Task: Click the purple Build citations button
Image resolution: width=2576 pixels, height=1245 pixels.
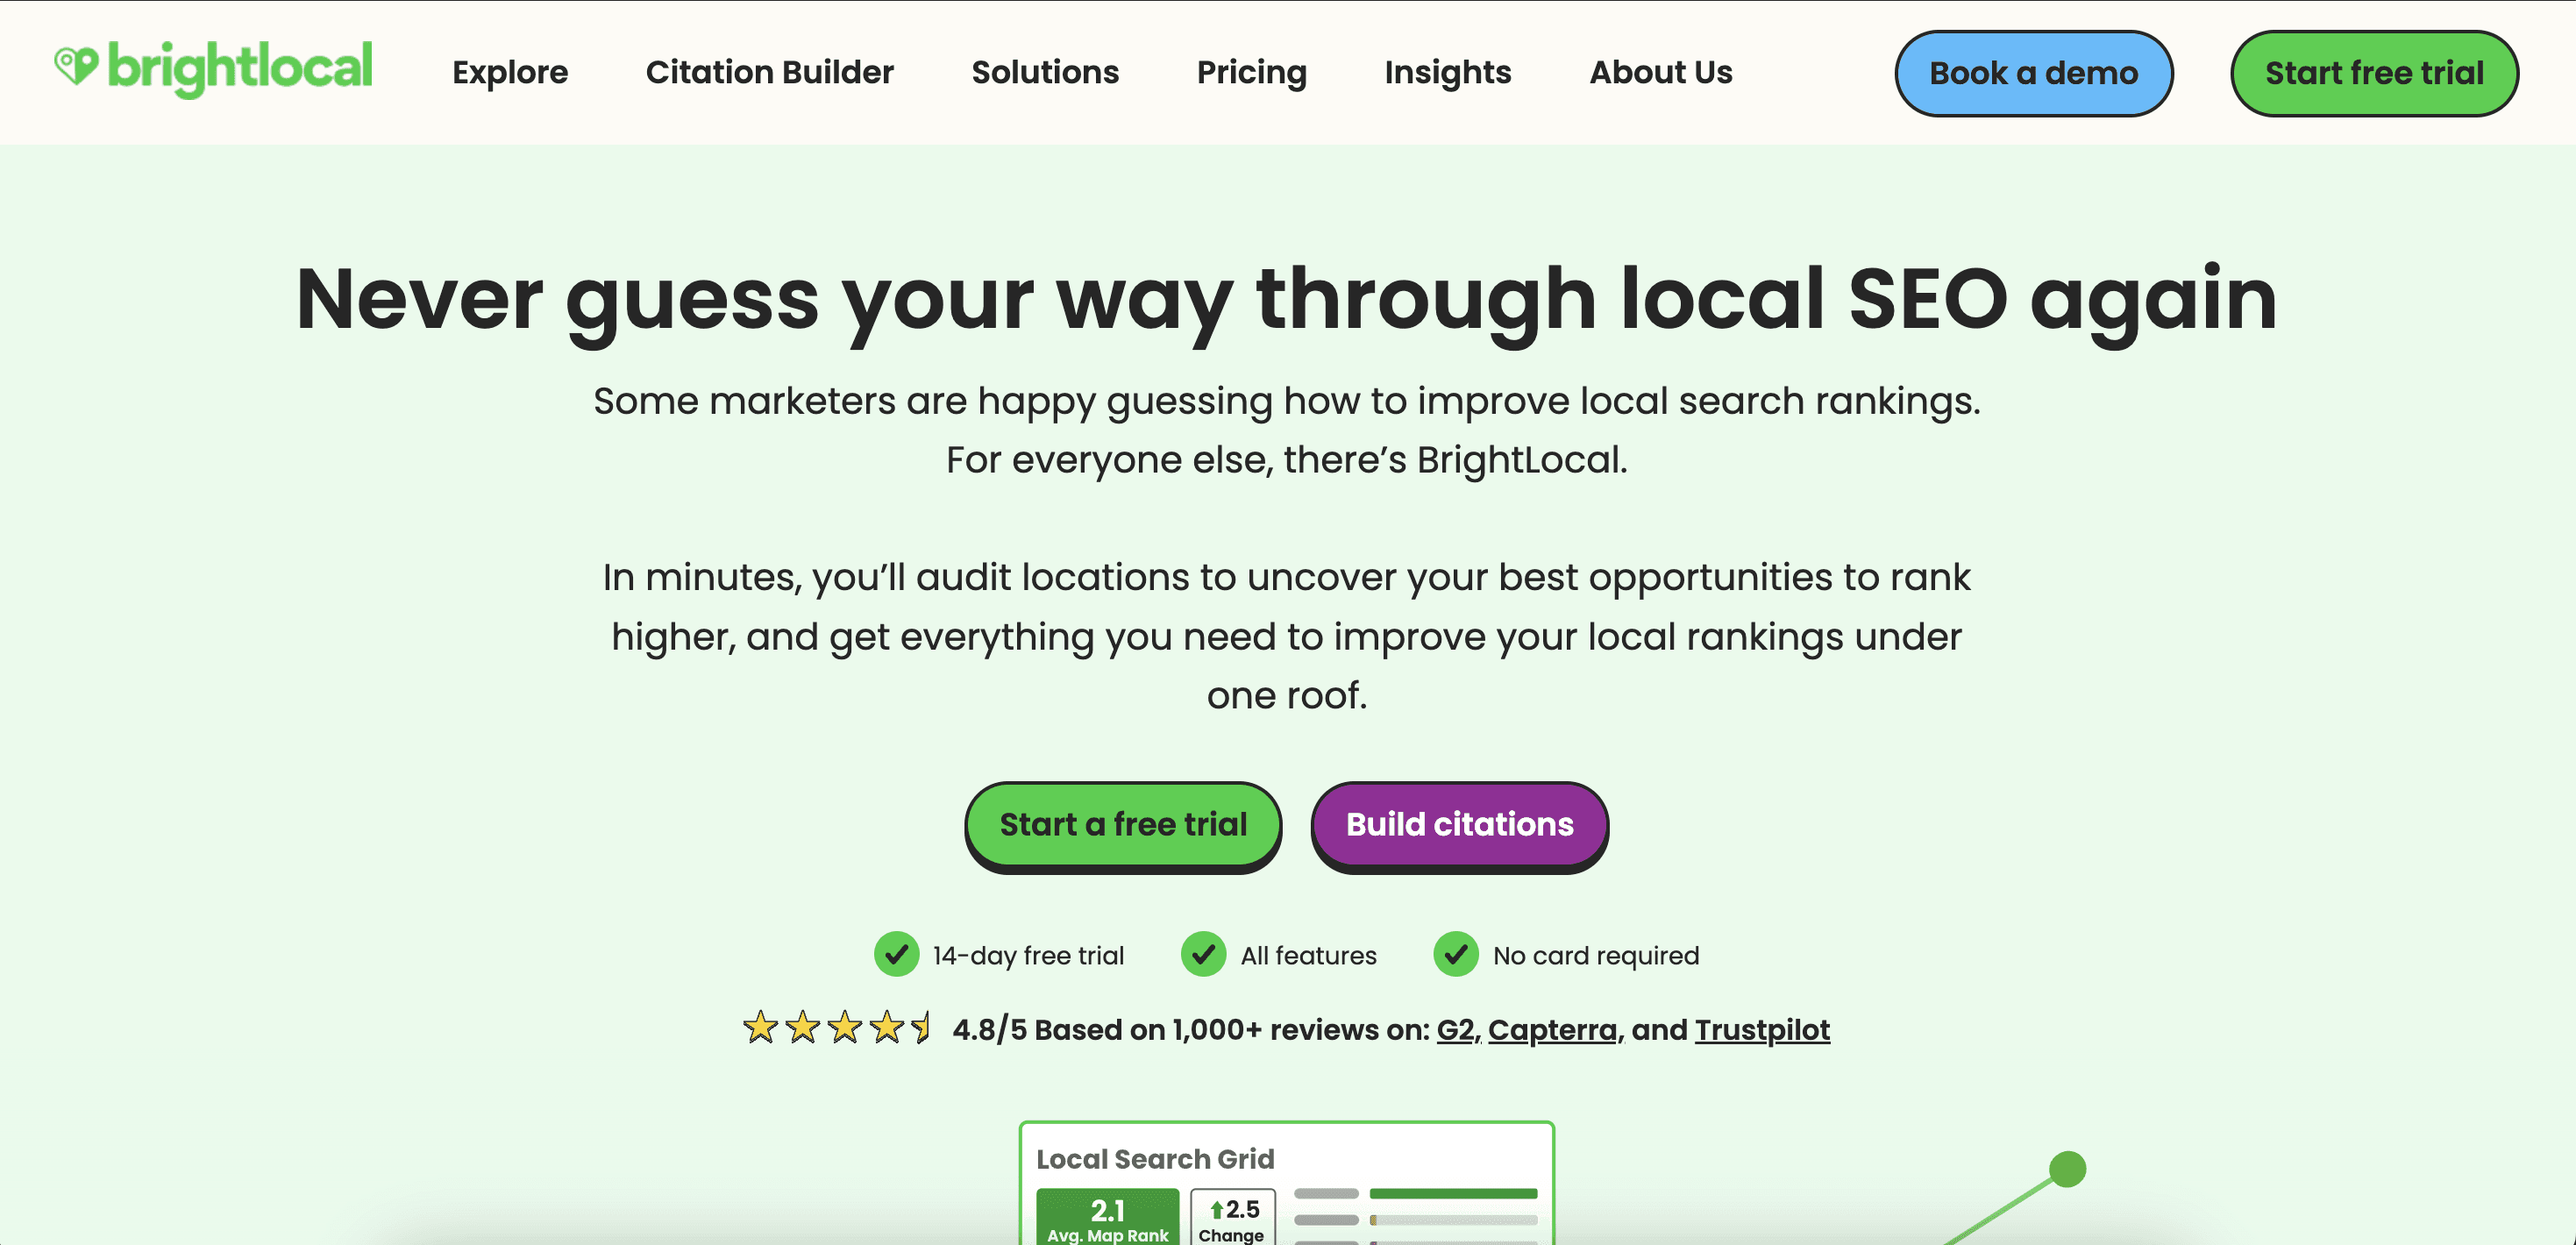Action: pyautogui.click(x=1459, y=824)
